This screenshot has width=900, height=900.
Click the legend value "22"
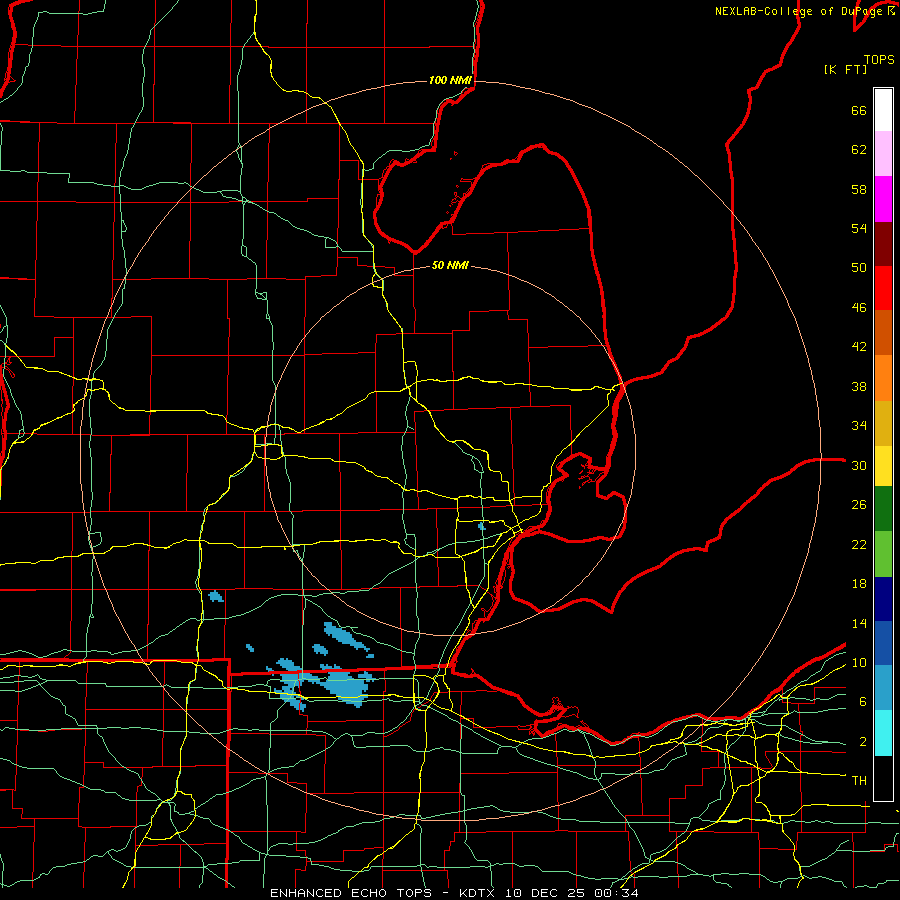tap(859, 544)
